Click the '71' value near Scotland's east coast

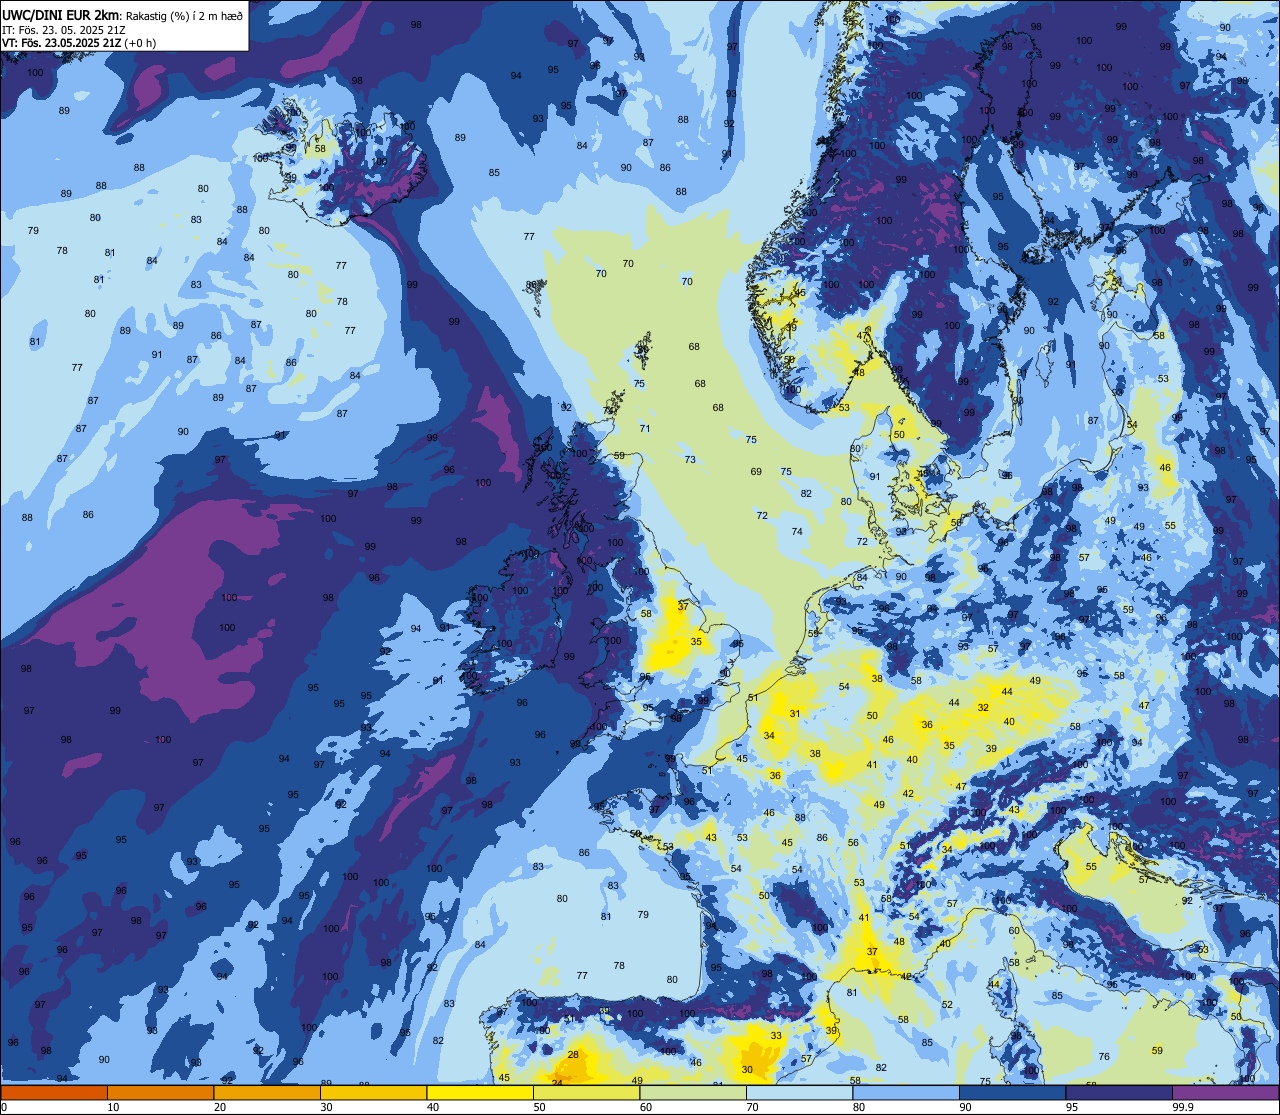pos(645,429)
